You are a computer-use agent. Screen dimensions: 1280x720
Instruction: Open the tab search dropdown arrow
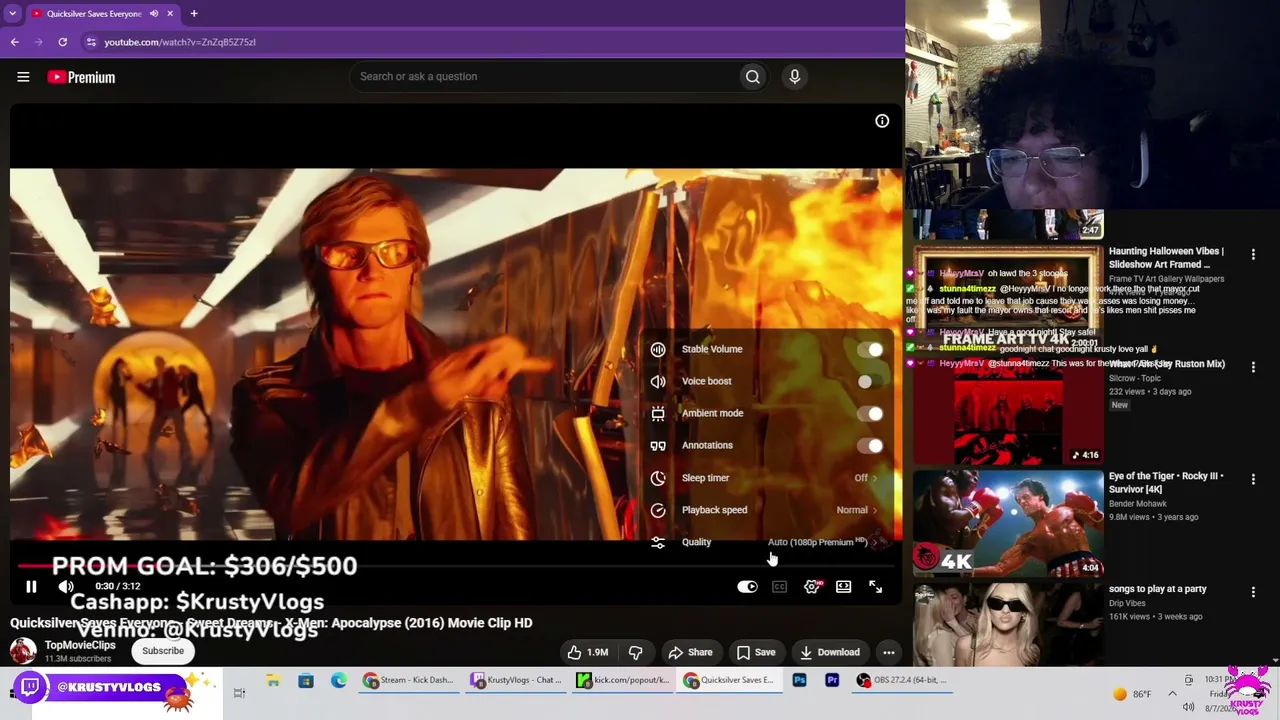[x=12, y=14]
